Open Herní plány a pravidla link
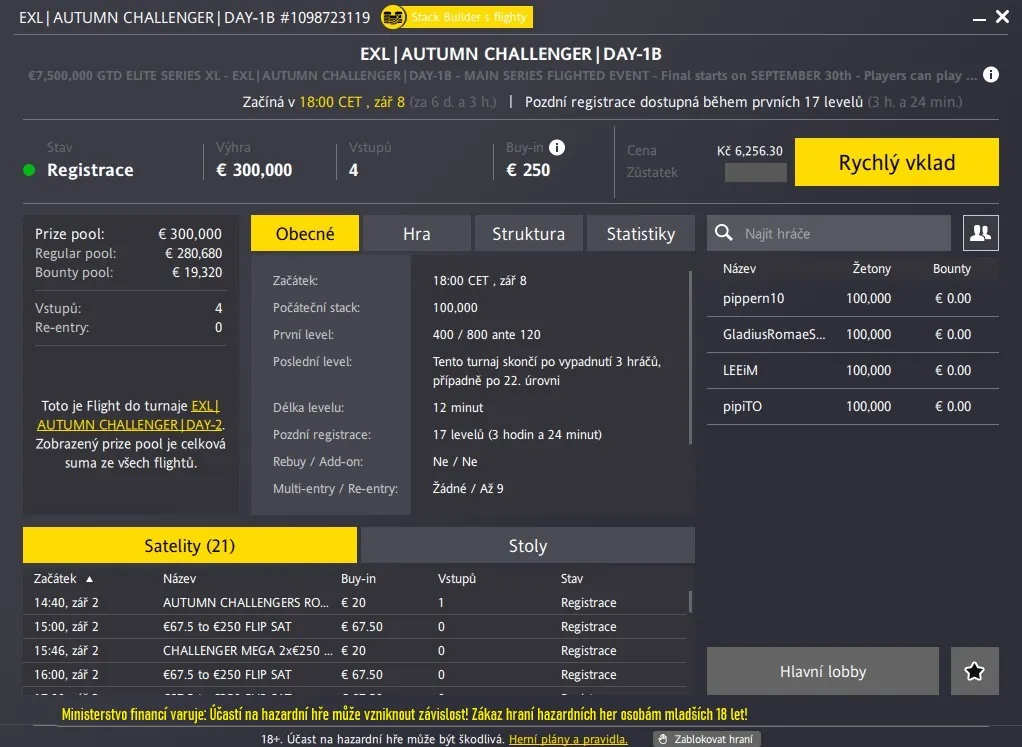1022x747 pixels. (568, 739)
